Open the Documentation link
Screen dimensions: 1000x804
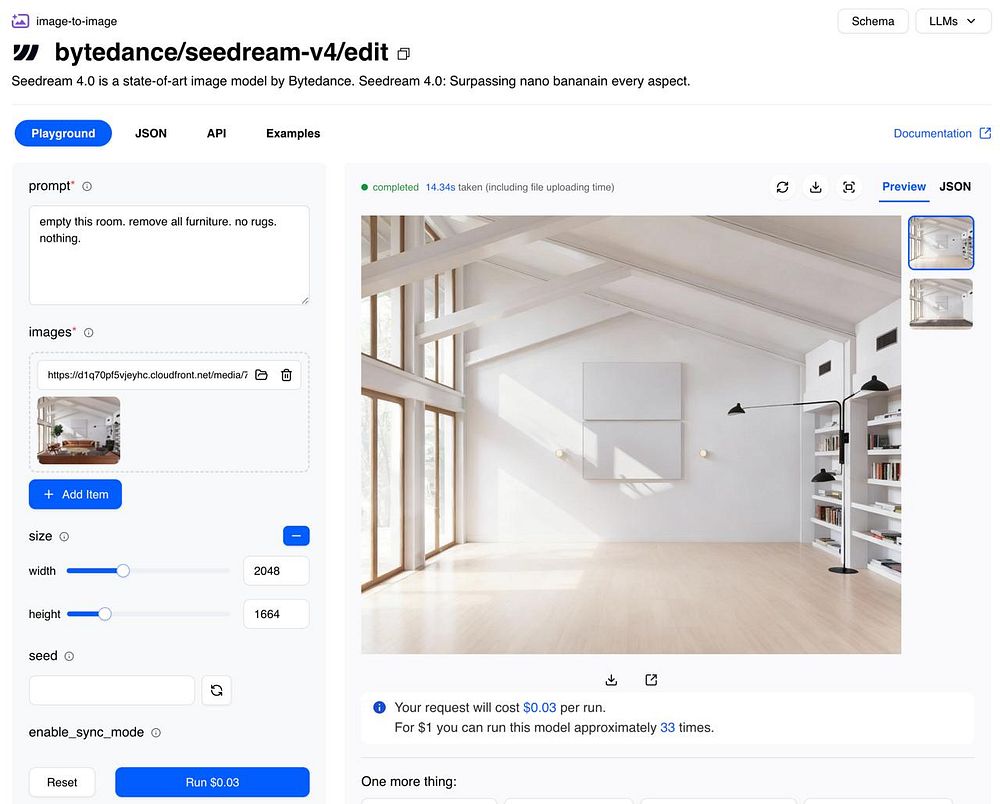tap(932, 133)
